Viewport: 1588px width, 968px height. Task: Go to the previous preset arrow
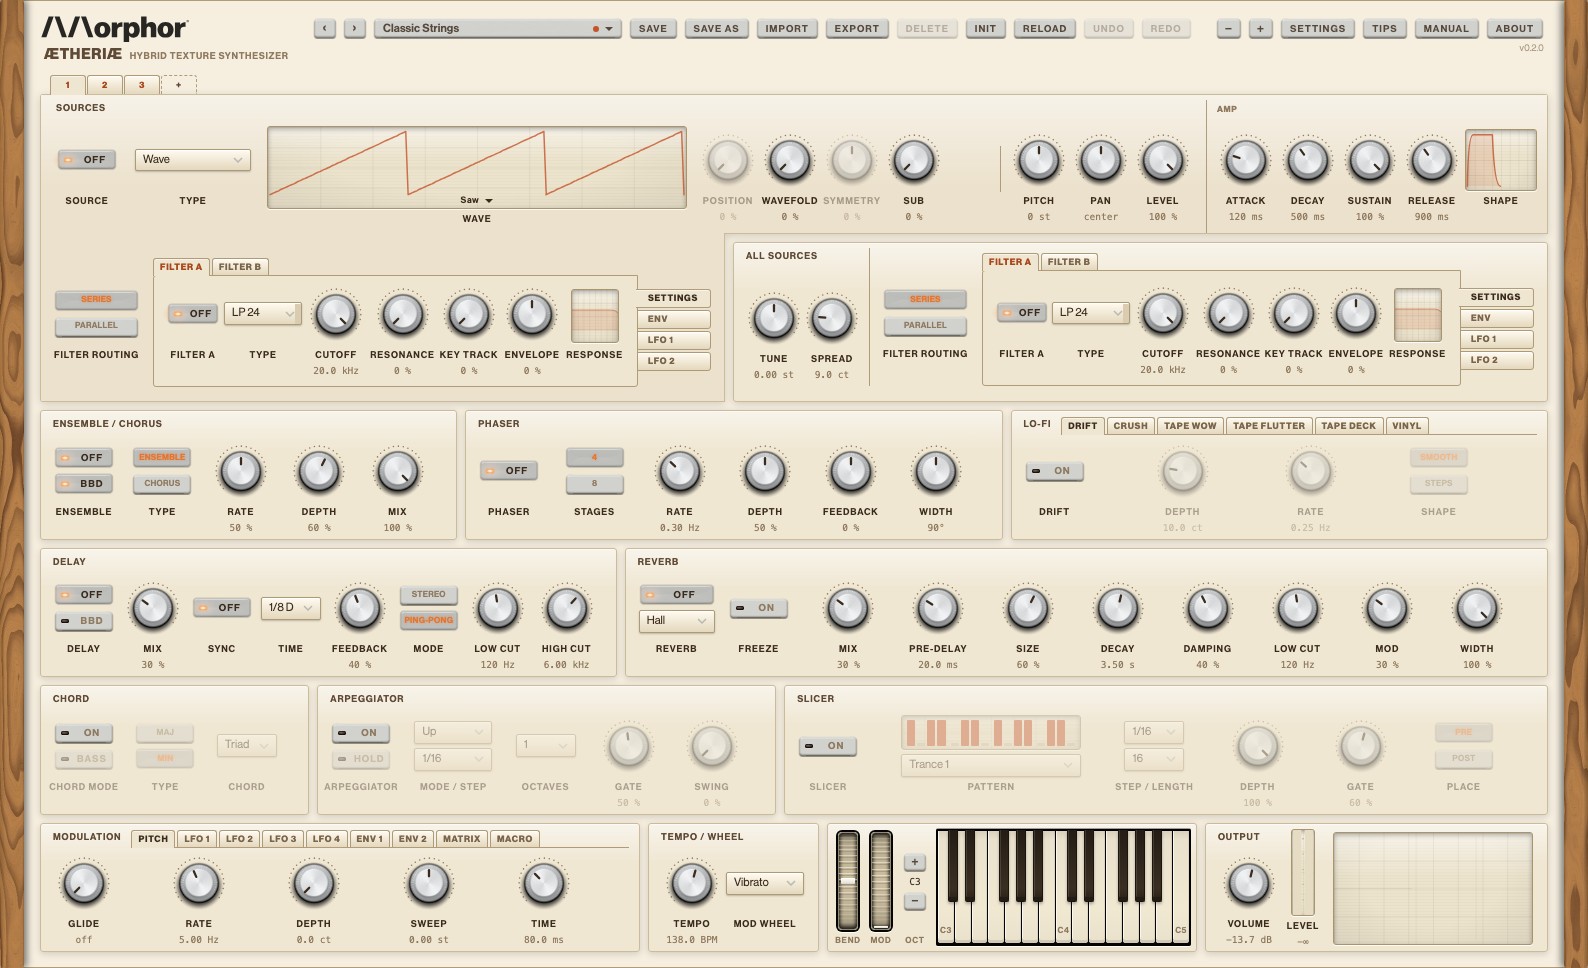[324, 29]
